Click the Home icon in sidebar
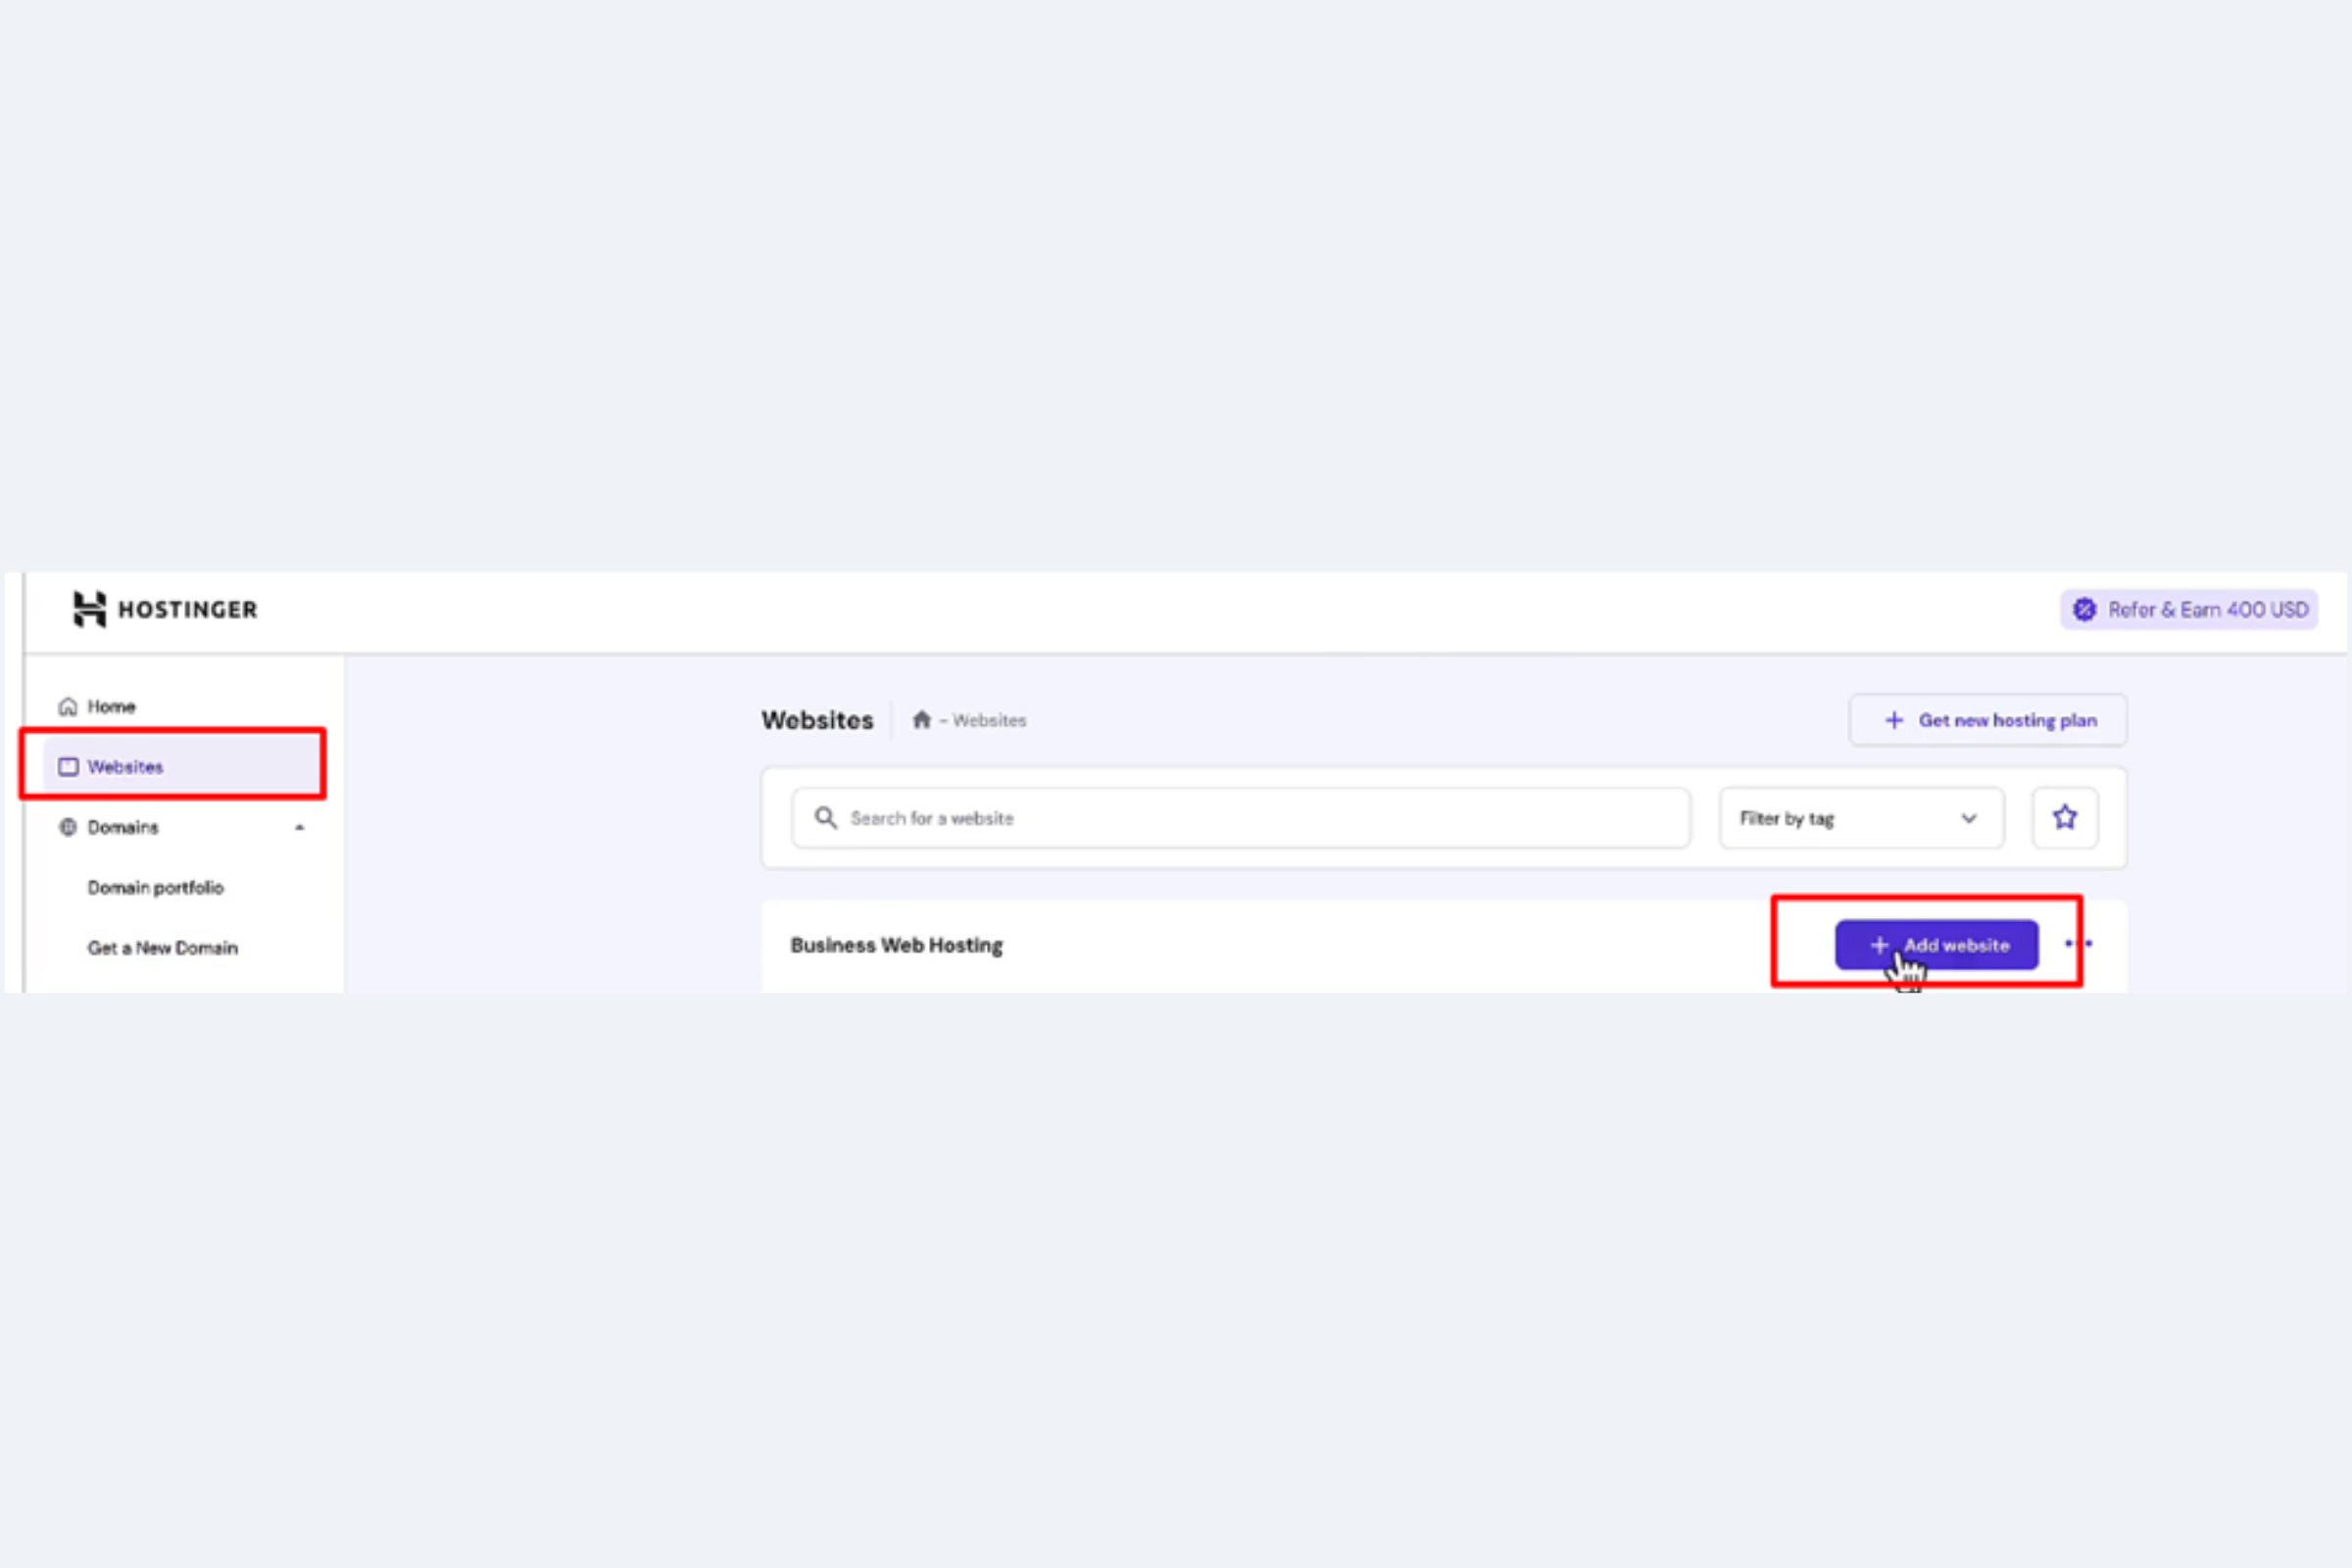Image resolution: width=2352 pixels, height=1568 pixels. pyautogui.click(x=68, y=707)
